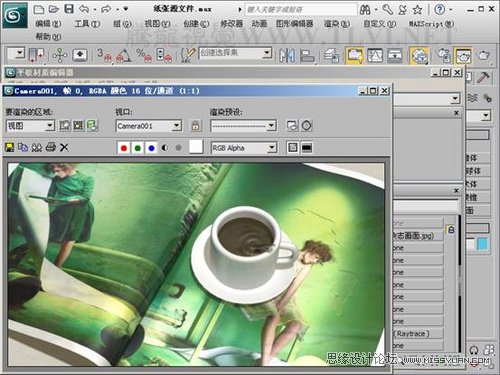Click the green Render Setup region icon
The width and height of the screenshot is (500, 375).
pos(92,126)
